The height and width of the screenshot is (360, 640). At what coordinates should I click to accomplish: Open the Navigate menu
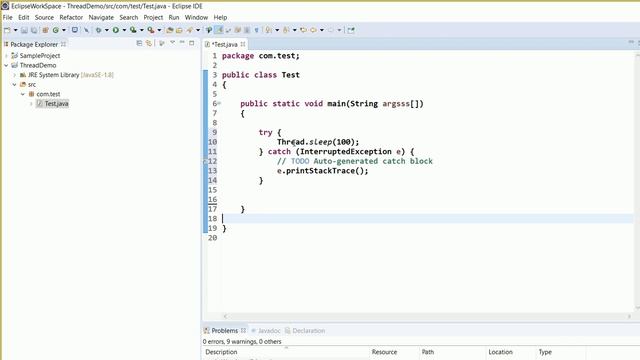[x=101, y=17]
